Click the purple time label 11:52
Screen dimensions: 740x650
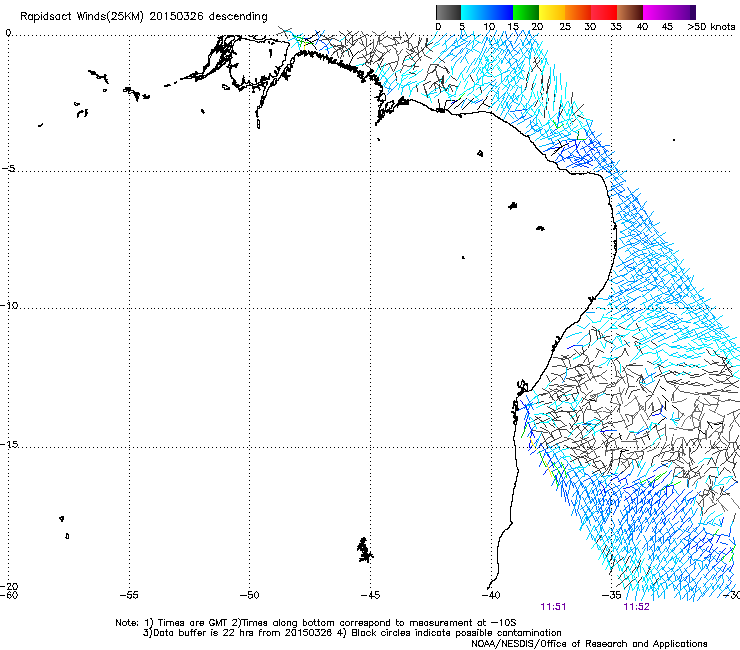[636, 607]
